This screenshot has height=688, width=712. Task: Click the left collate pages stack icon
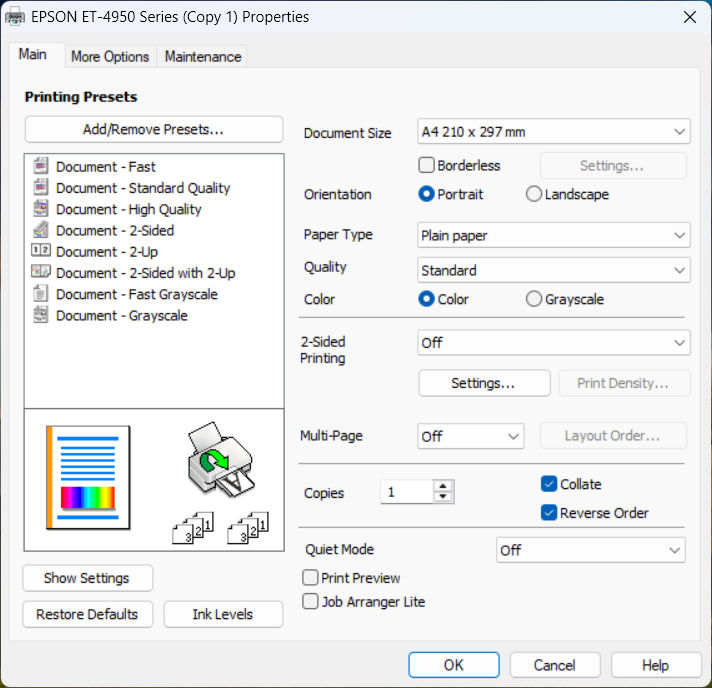pos(193,528)
